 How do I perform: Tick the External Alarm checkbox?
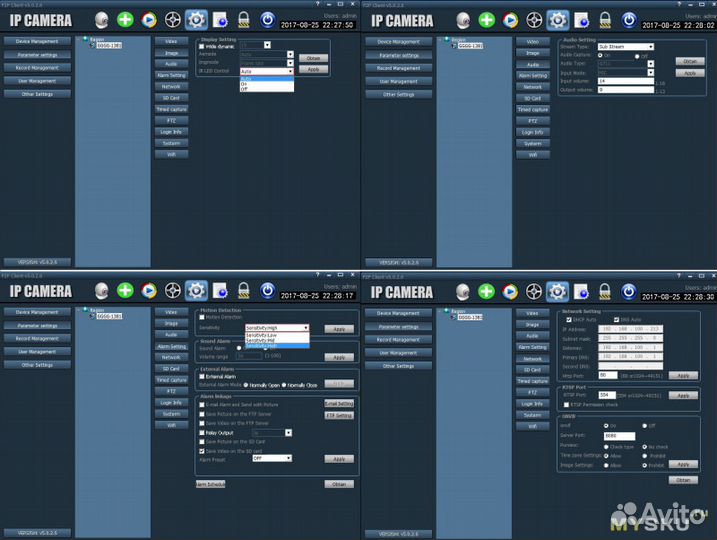point(202,376)
